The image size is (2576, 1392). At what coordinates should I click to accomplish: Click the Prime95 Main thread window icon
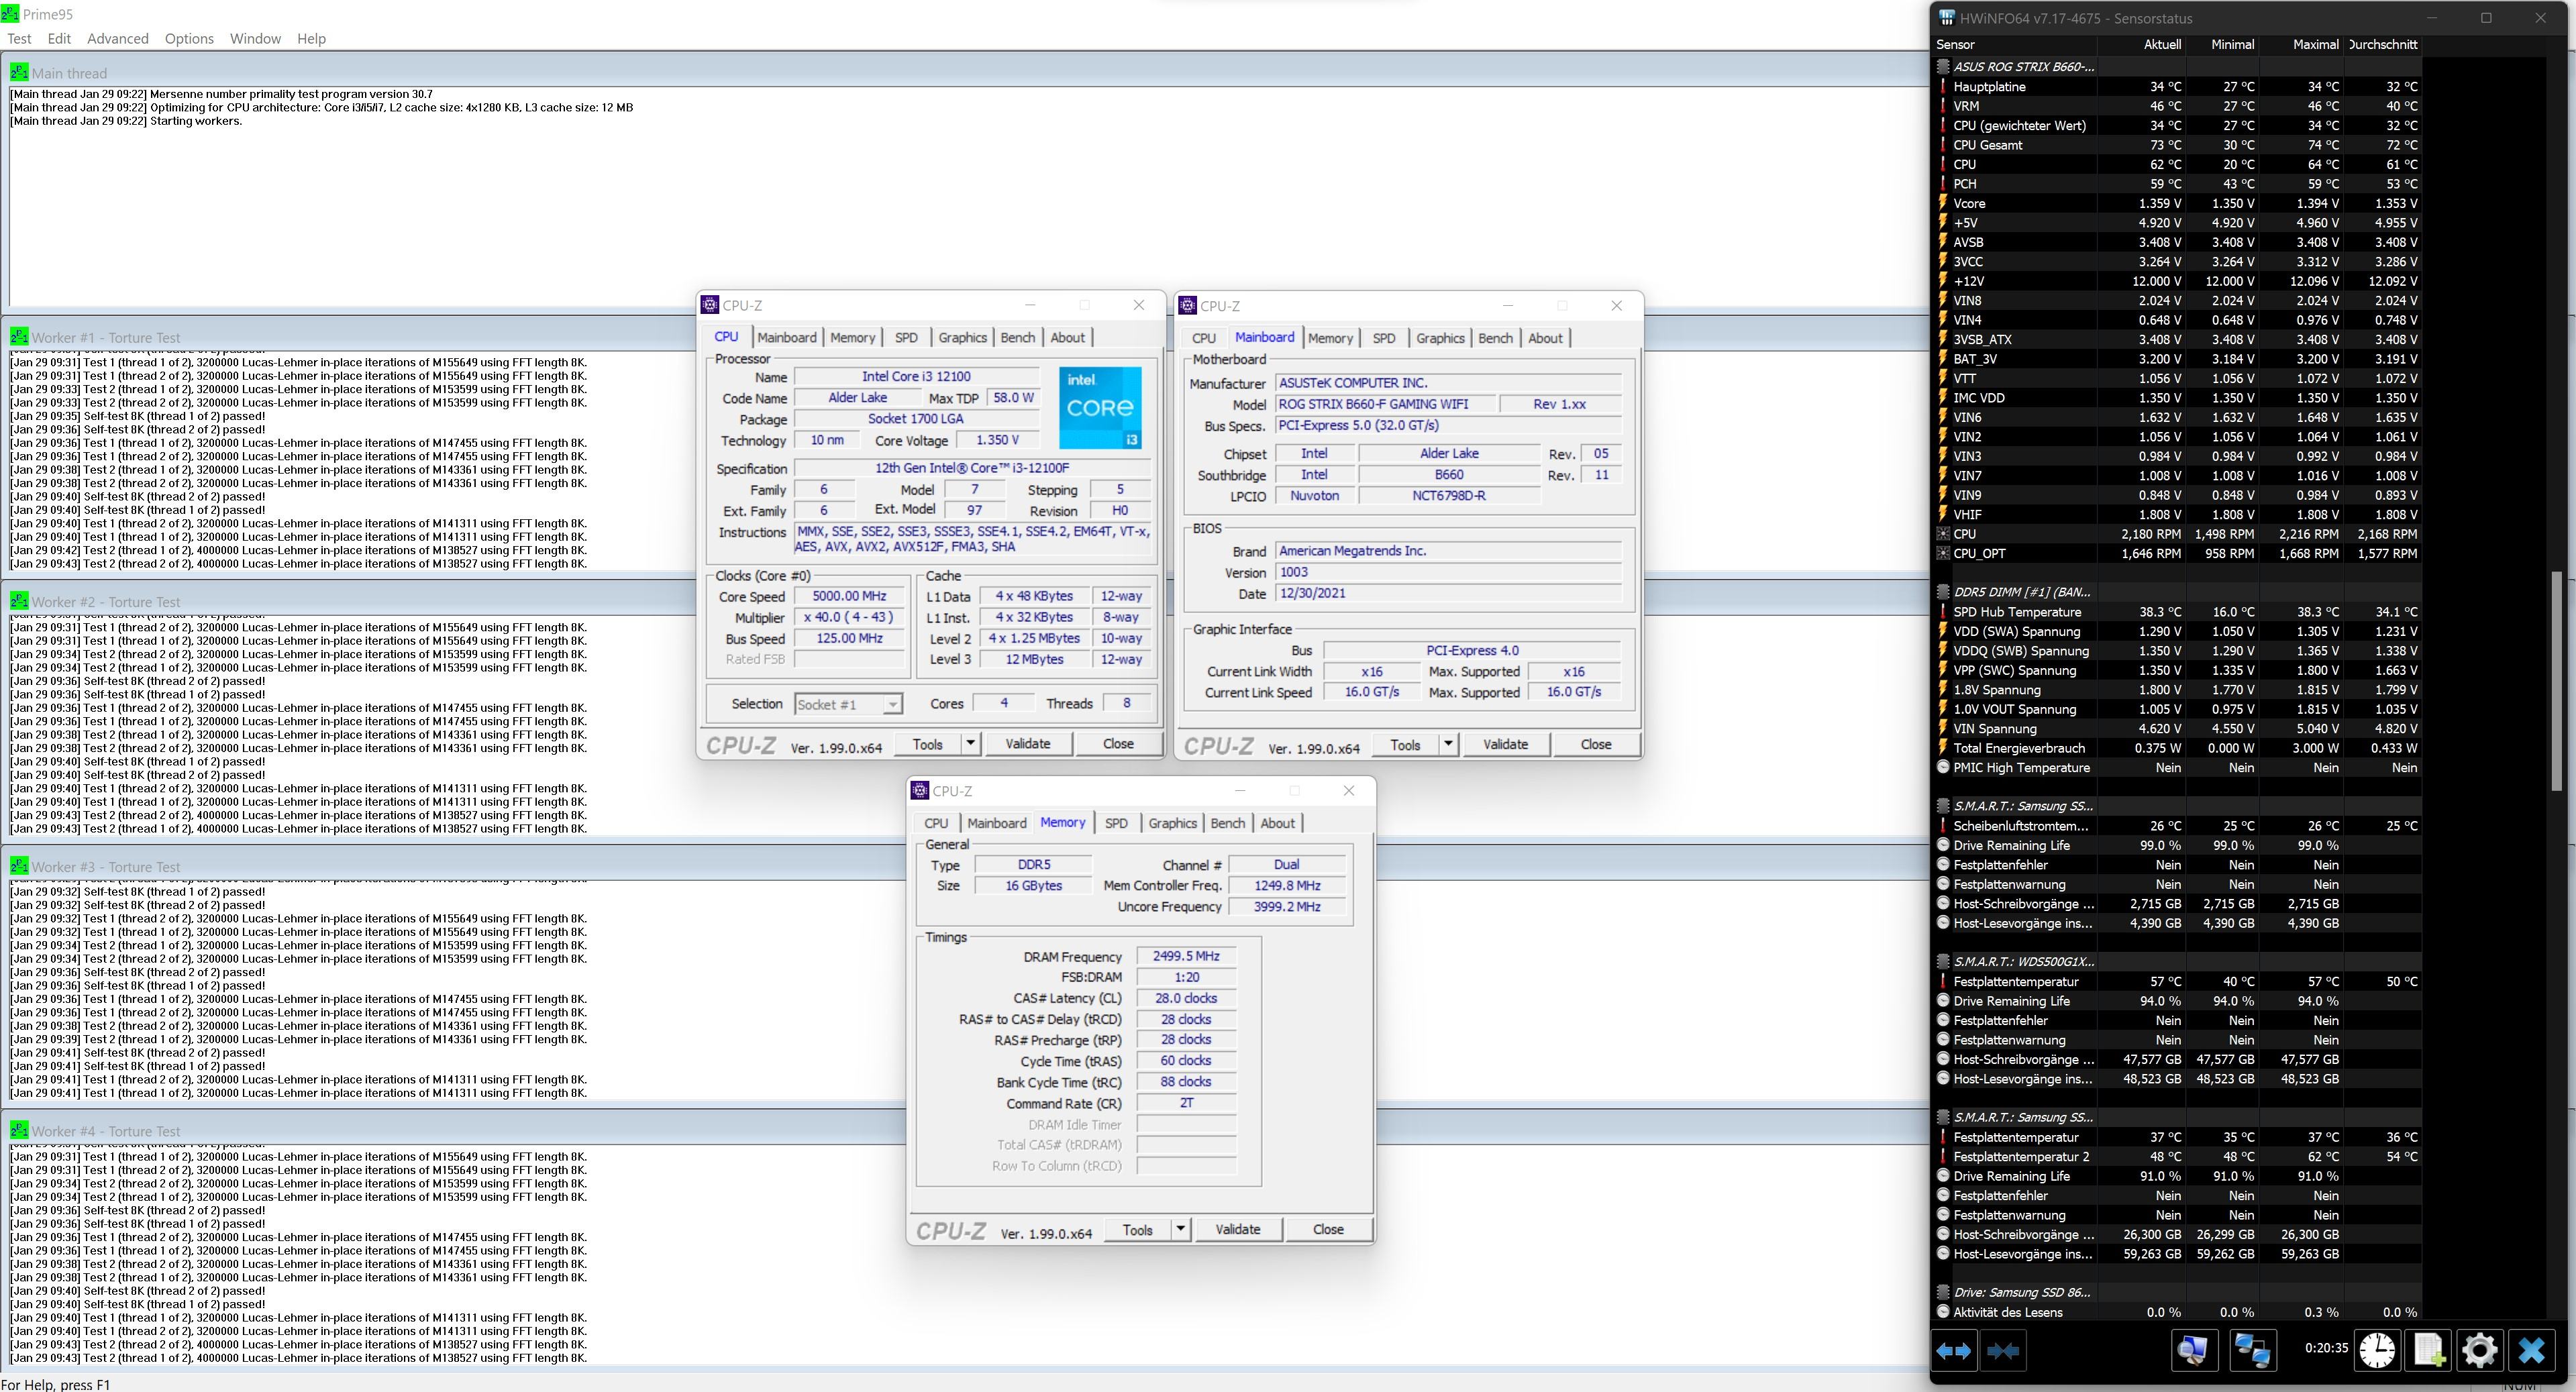[x=19, y=72]
